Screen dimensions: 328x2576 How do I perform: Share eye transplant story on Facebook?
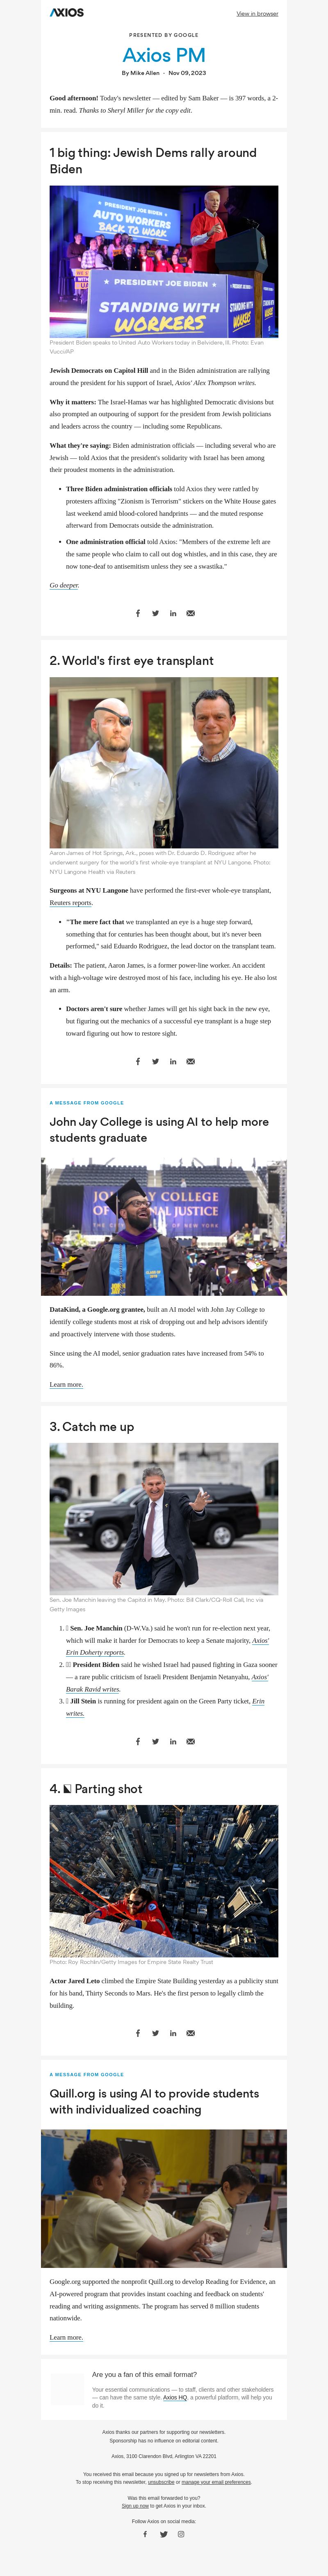pos(138,1061)
